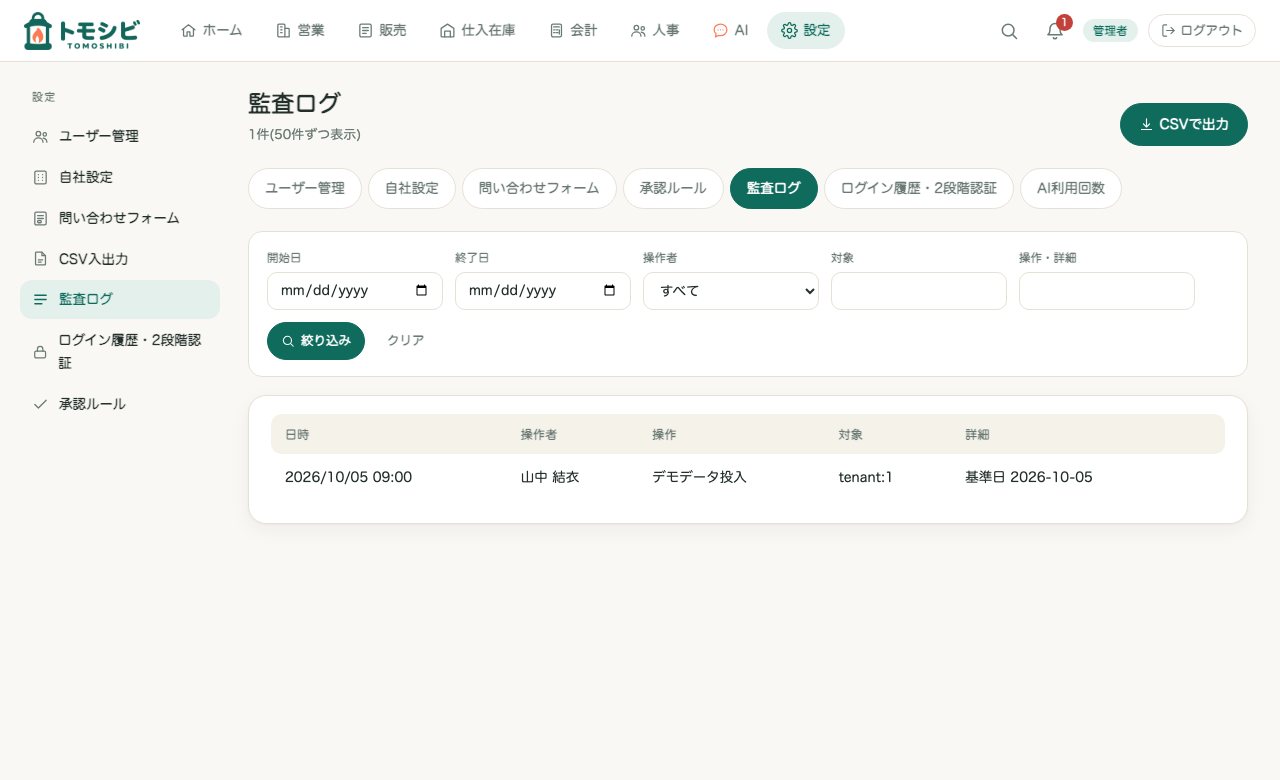Open 人事 in top navigation
Viewport: 1280px width, 780px height.
pos(655,30)
